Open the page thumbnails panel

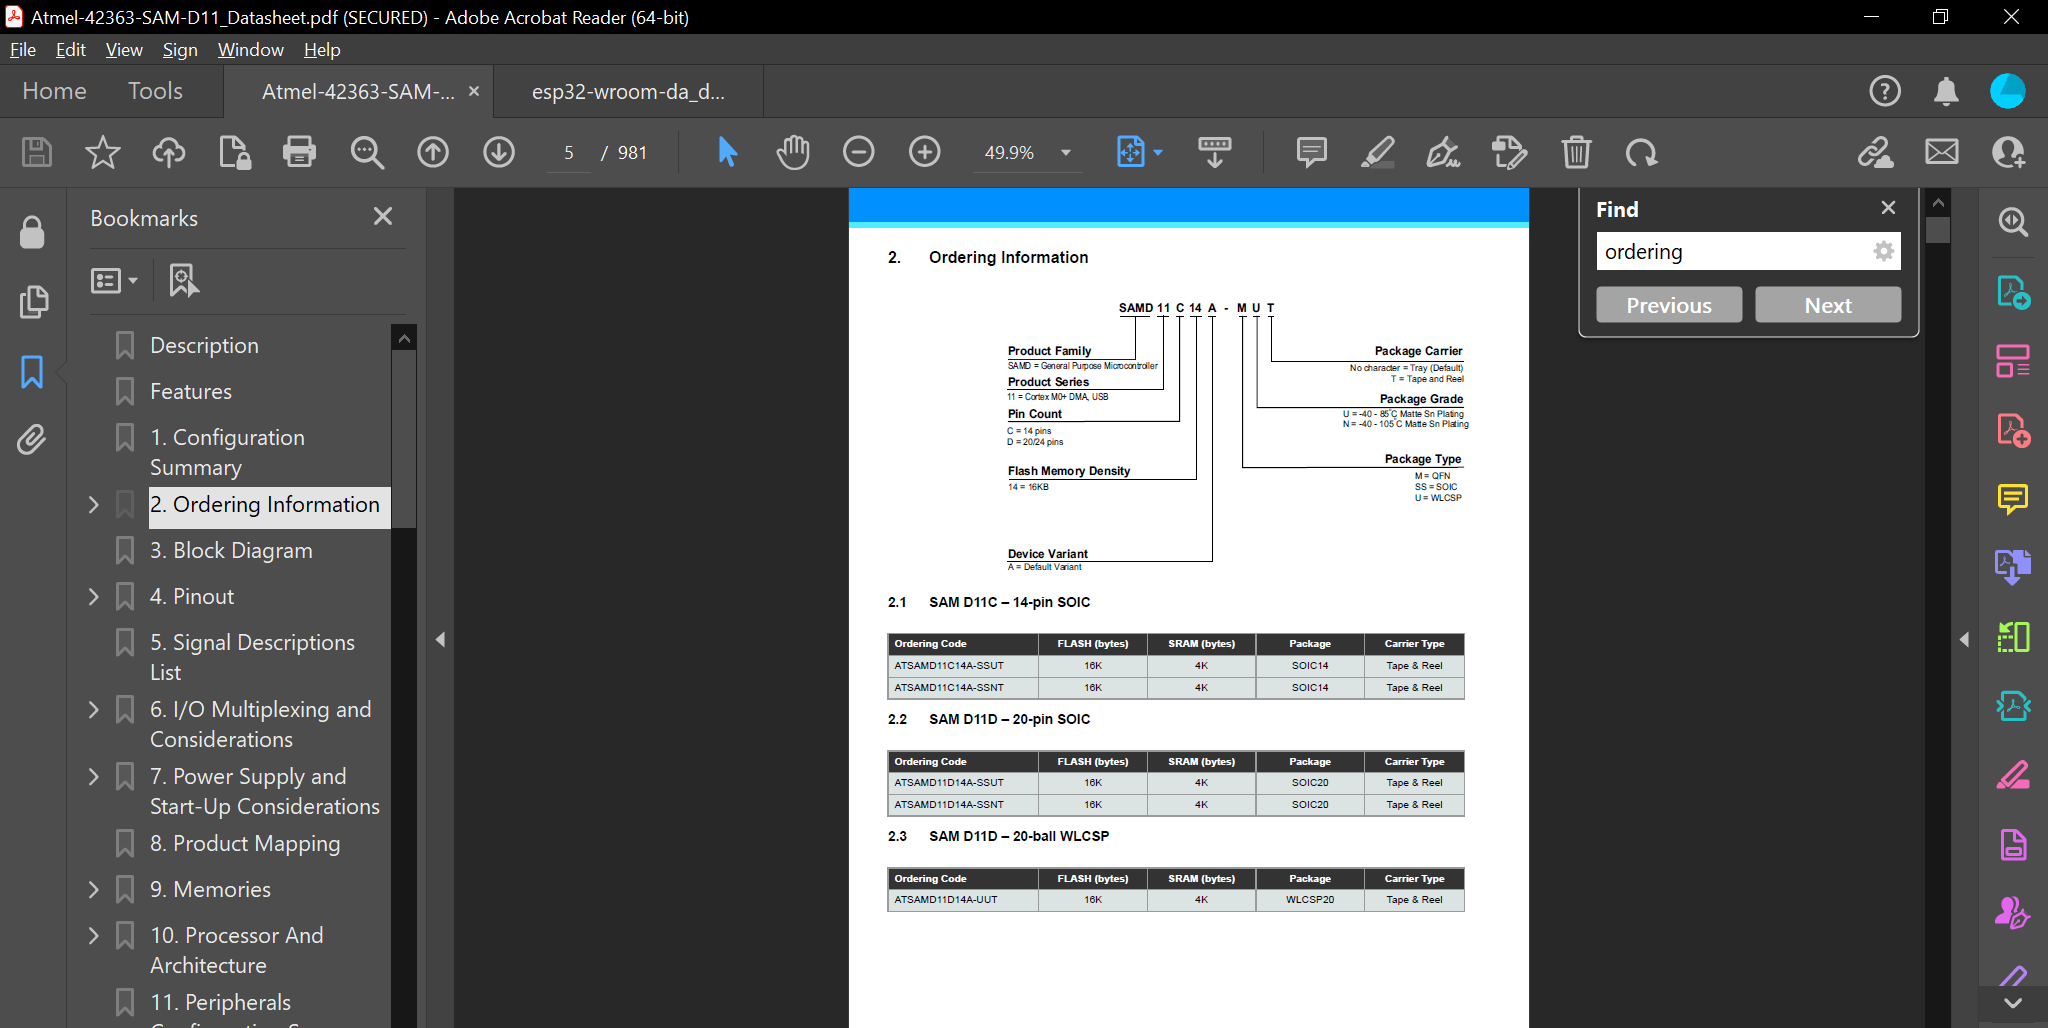click(33, 301)
